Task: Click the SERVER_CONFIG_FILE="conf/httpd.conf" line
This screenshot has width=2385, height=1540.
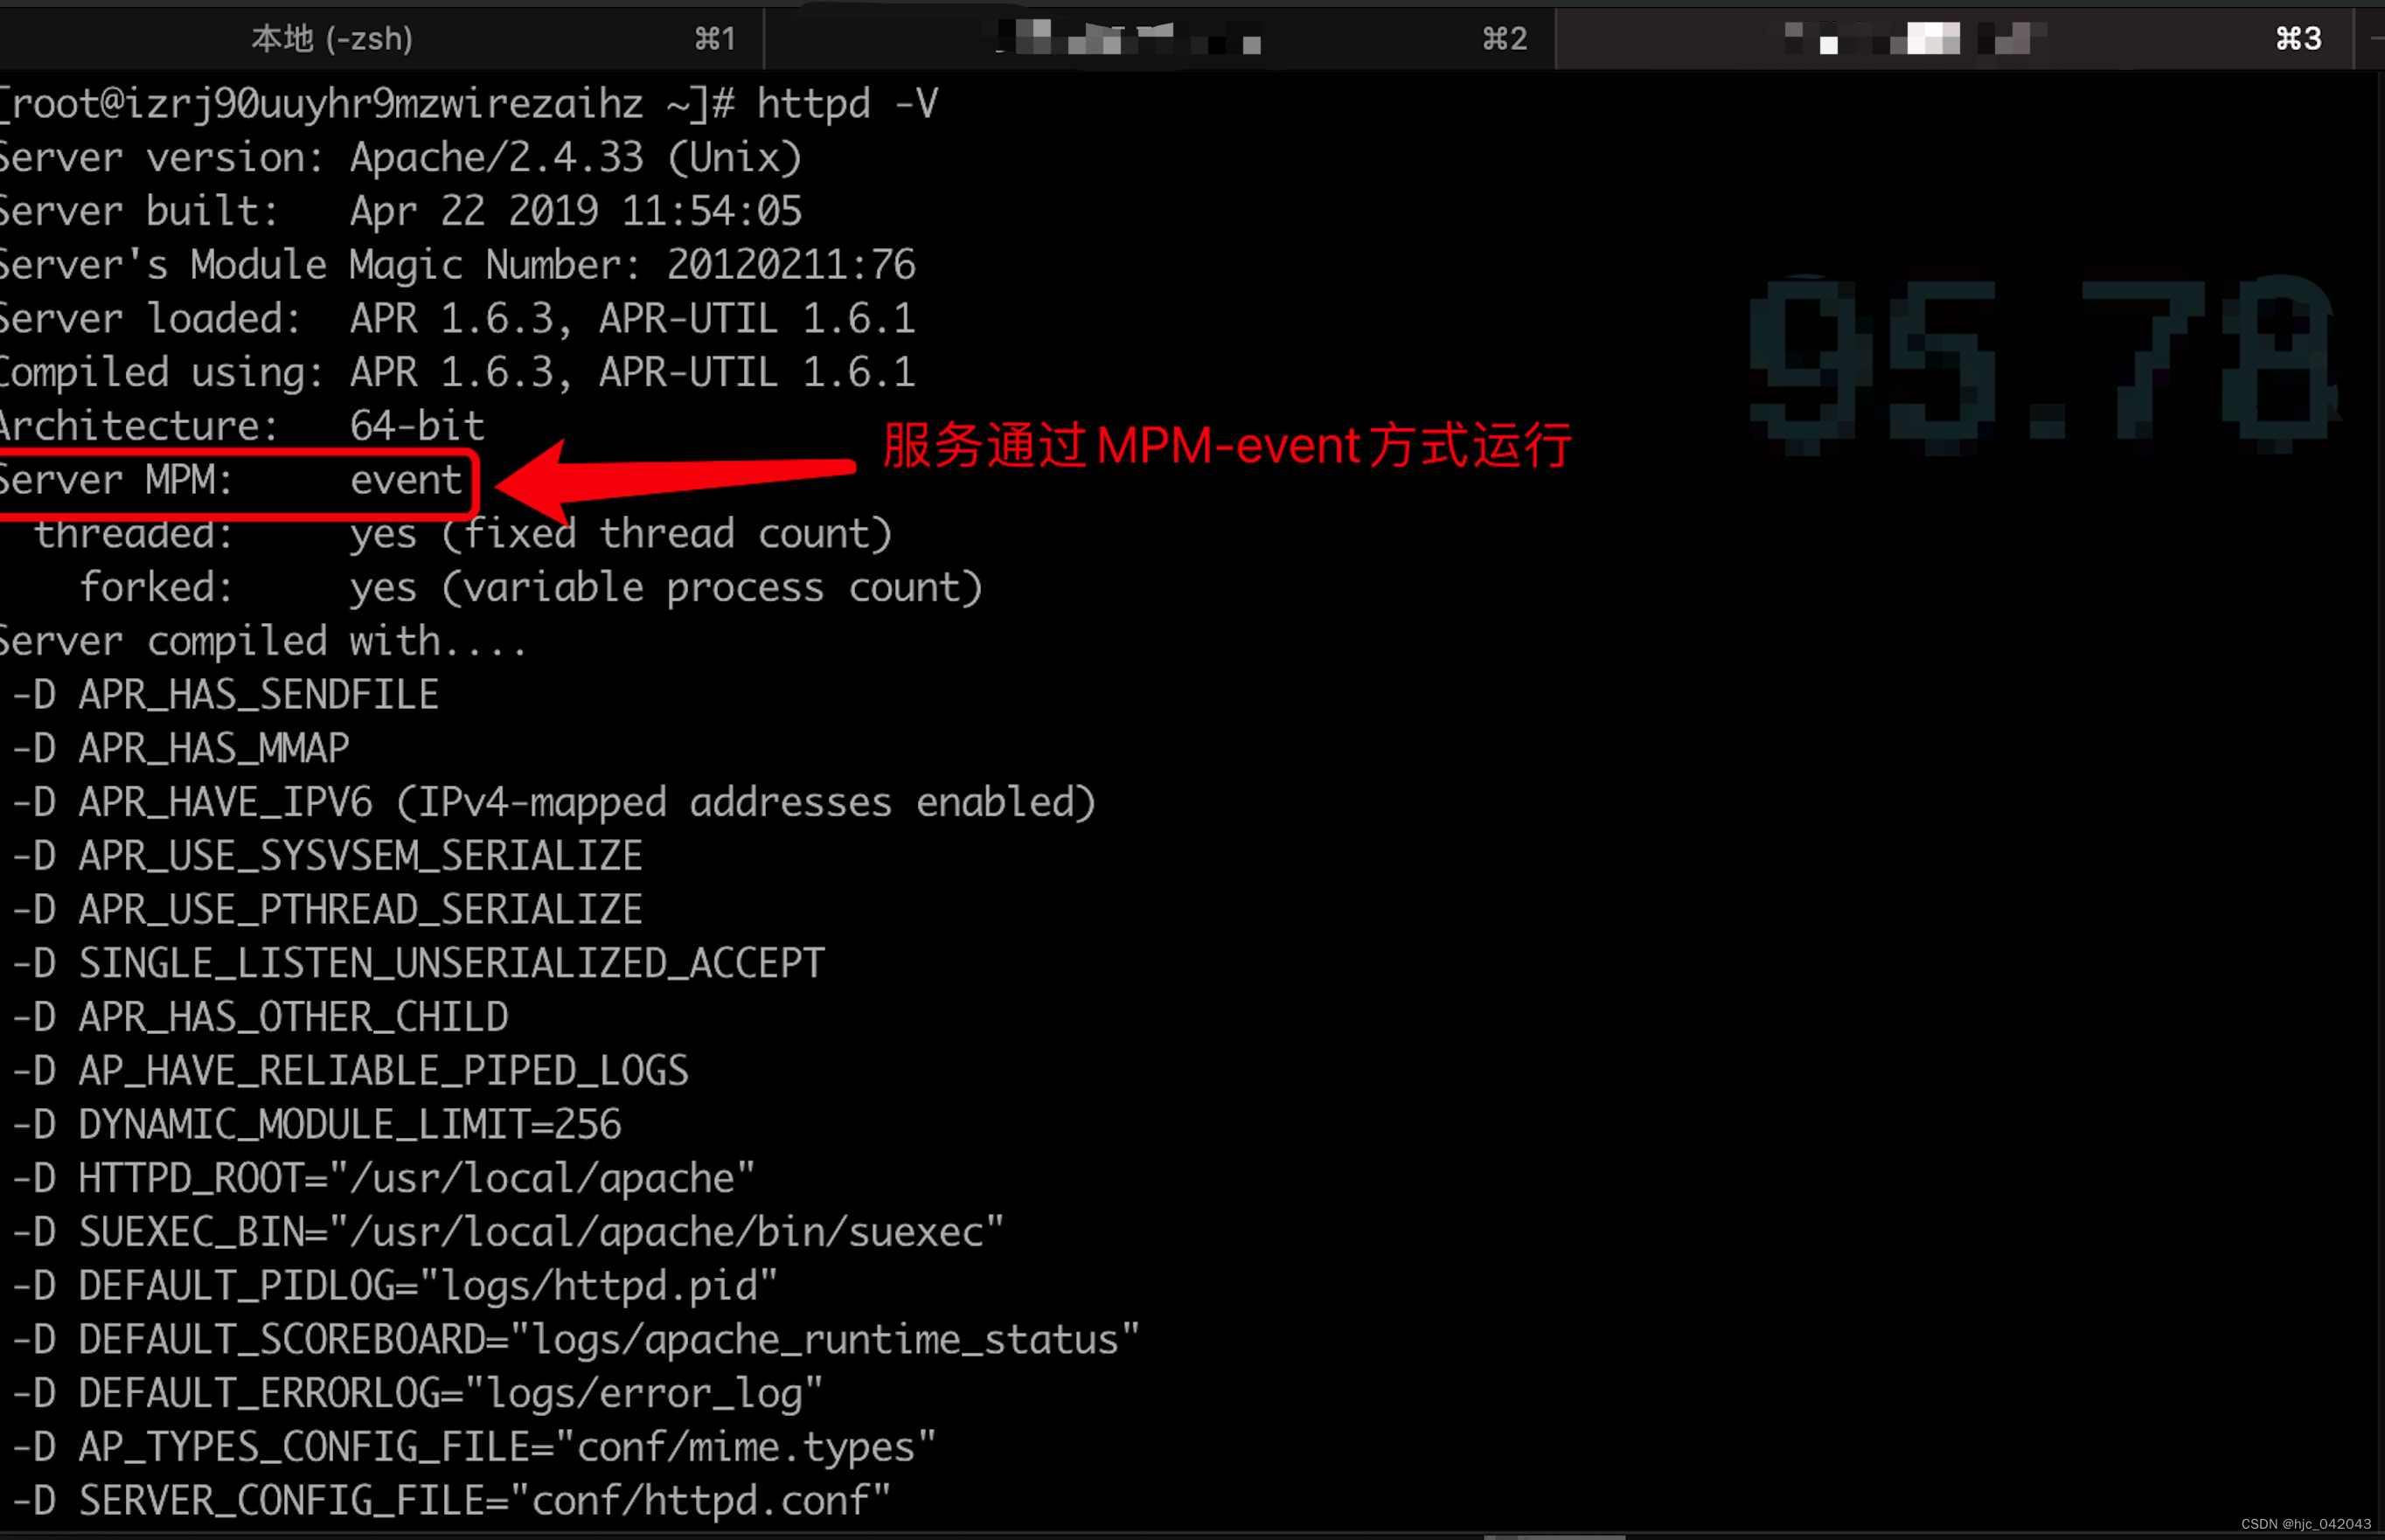Action: point(450,1501)
